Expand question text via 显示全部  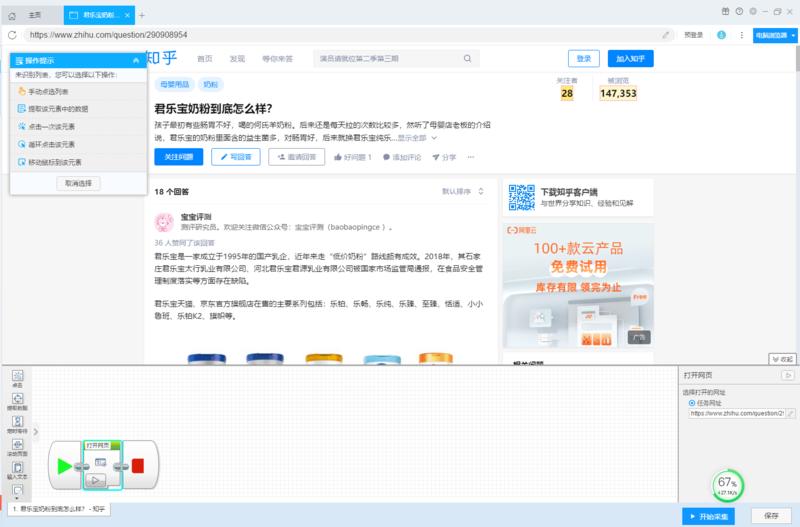pos(417,138)
